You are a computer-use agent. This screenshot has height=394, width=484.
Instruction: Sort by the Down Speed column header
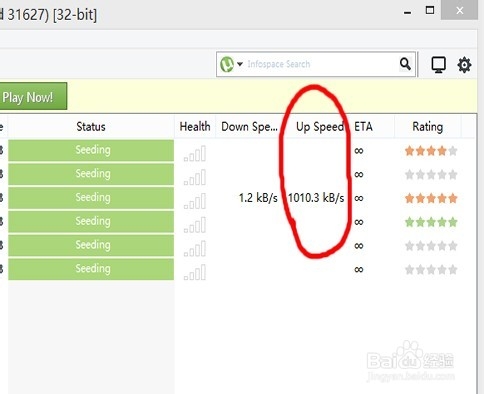(x=249, y=127)
